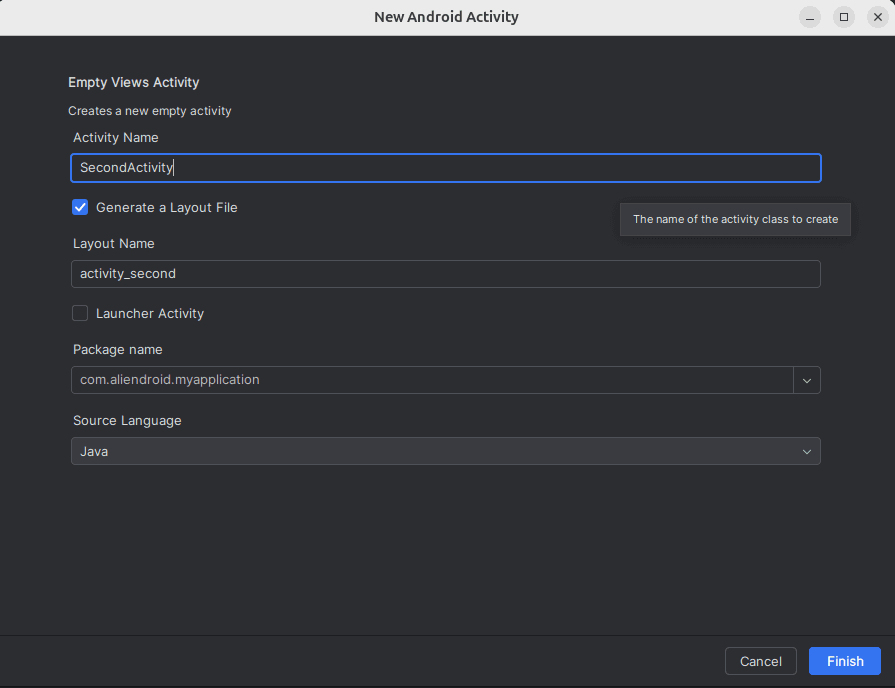Click the Empty Views Activity heading
895x688 pixels.
tap(134, 82)
